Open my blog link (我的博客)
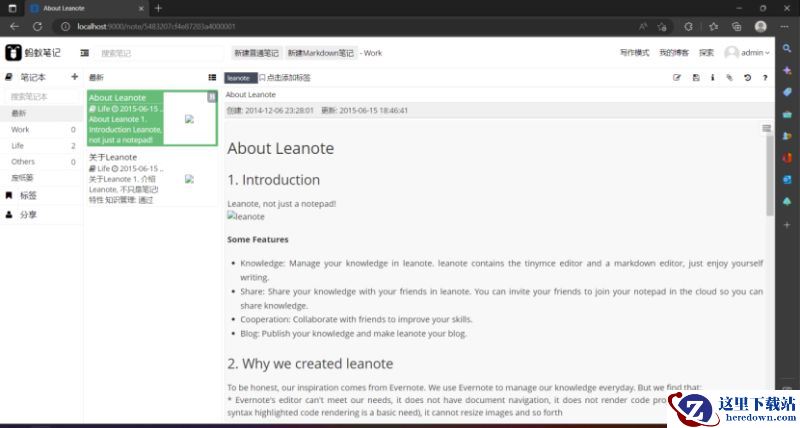Viewport: 800px width, 428px height. [x=673, y=53]
